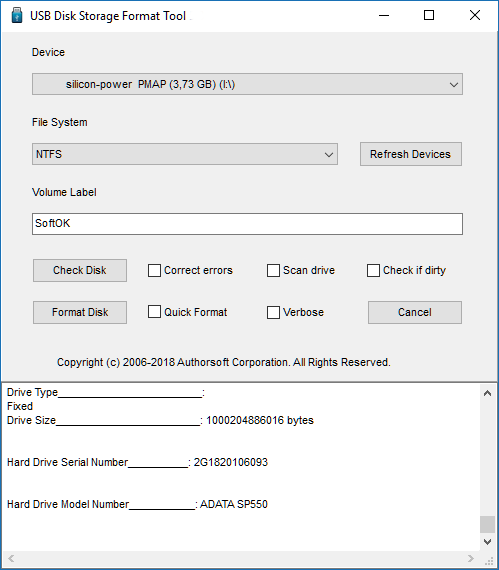The height and width of the screenshot is (570, 499).
Task: Click the Refresh Devices button
Action: 411,154
